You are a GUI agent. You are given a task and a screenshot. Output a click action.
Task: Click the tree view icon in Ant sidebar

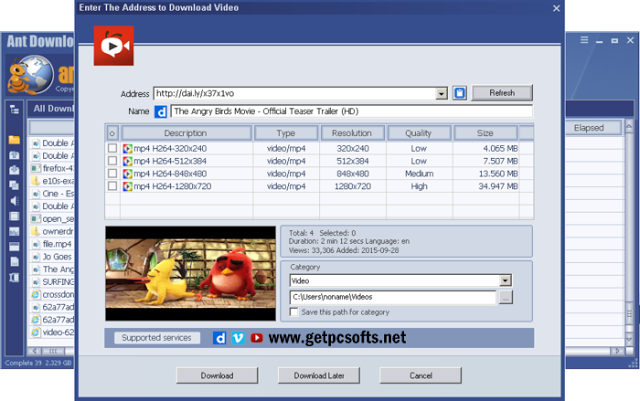[x=14, y=109]
